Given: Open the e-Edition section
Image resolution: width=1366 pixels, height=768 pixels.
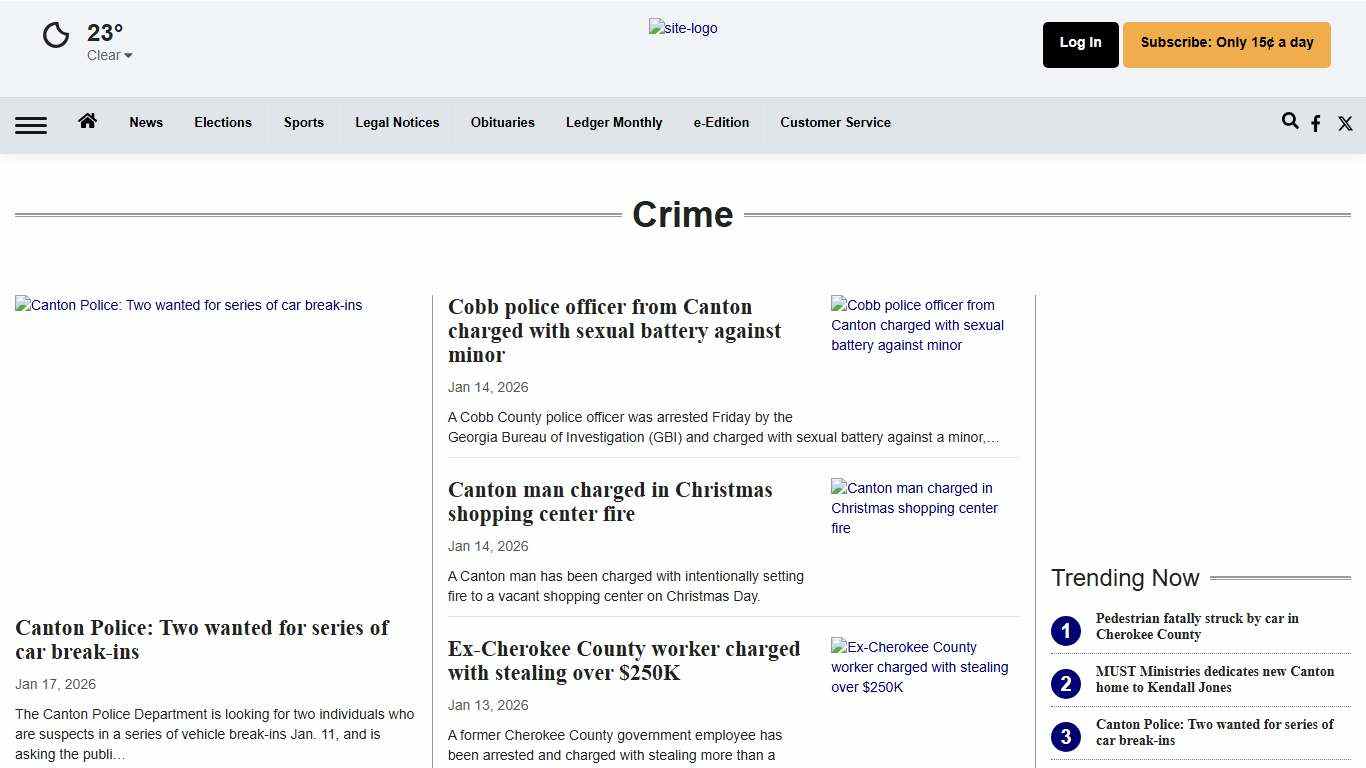Looking at the screenshot, I should click(721, 122).
